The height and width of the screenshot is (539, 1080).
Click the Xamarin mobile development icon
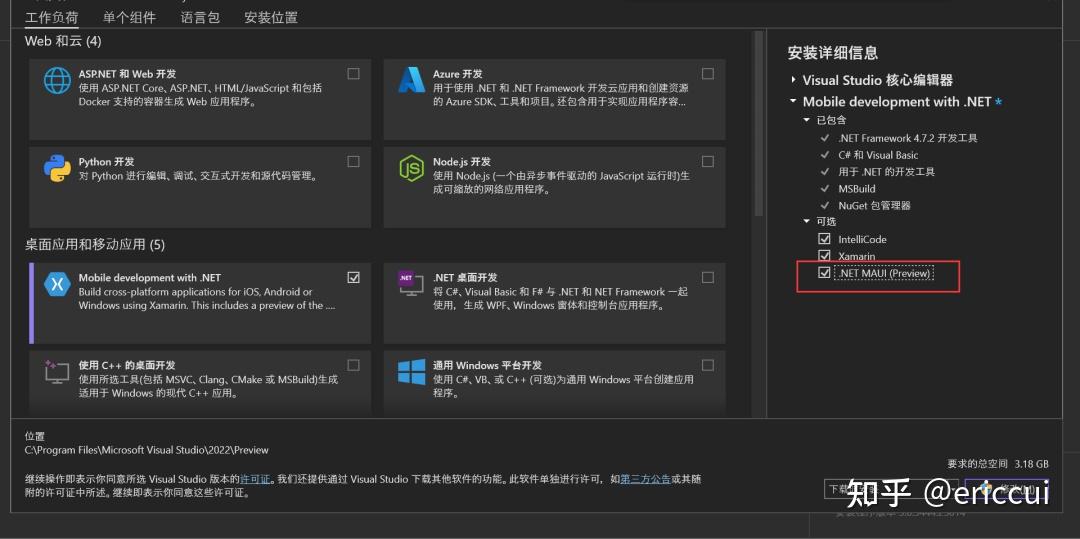(x=57, y=284)
